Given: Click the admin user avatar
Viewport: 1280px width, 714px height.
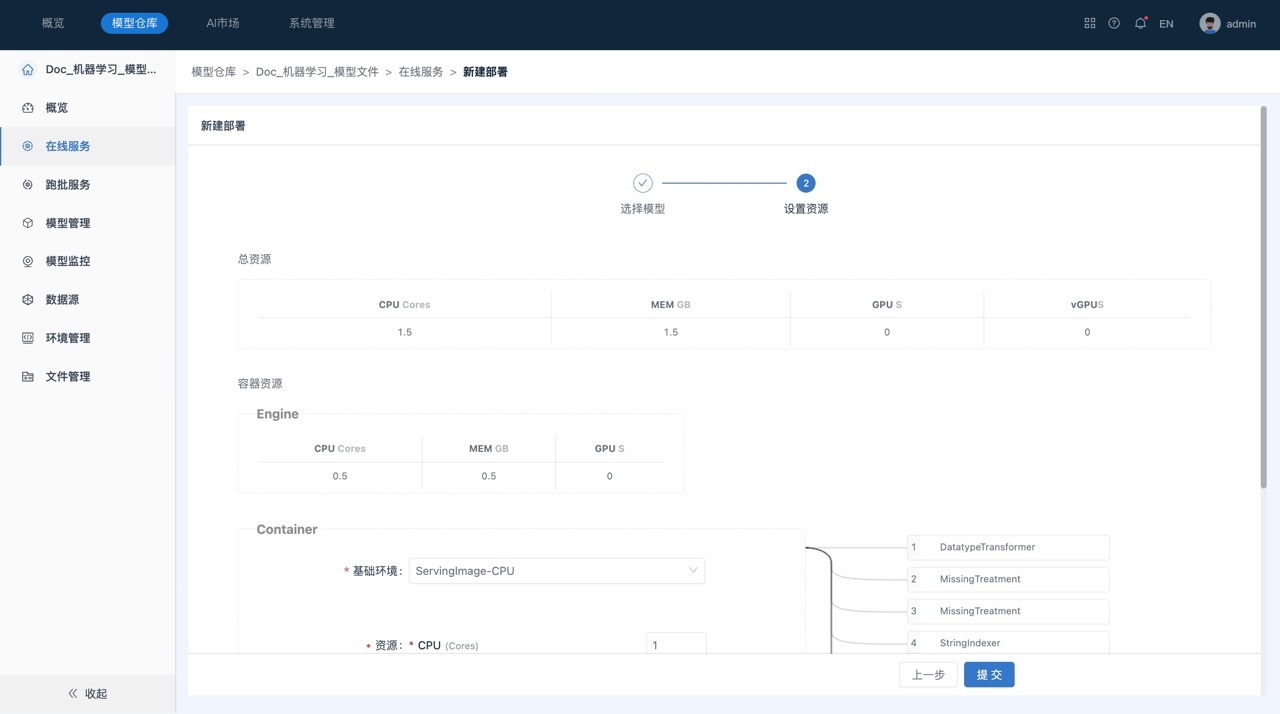Looking at the screenshot, I should pyautogui.click(x=1210, y=23).
